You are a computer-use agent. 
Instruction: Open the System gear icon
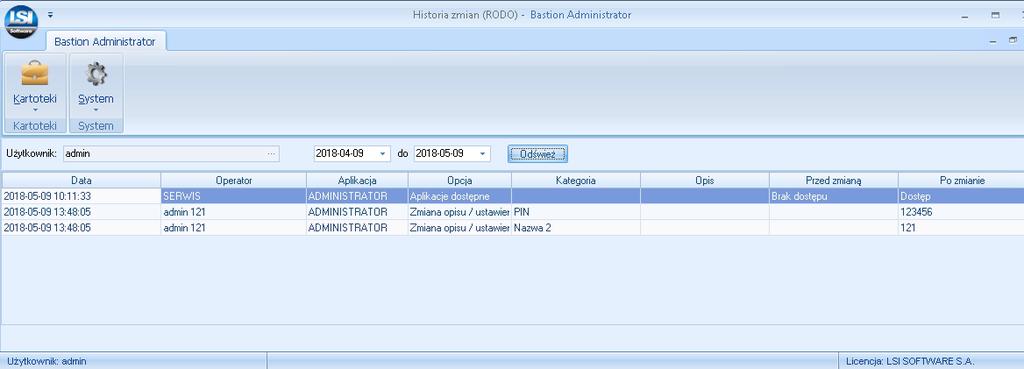click(x=96, y=74)
